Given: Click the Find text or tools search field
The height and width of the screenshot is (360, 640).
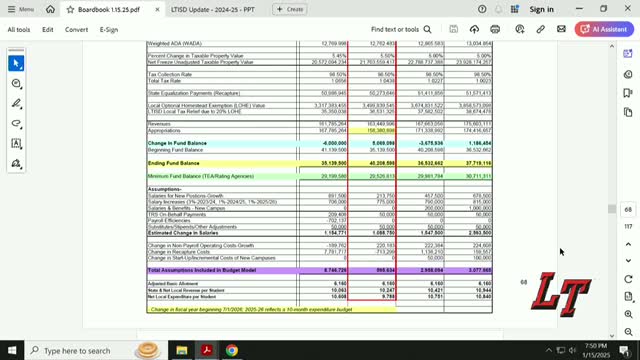Looking at the screenshot, I should click(401, 29).
